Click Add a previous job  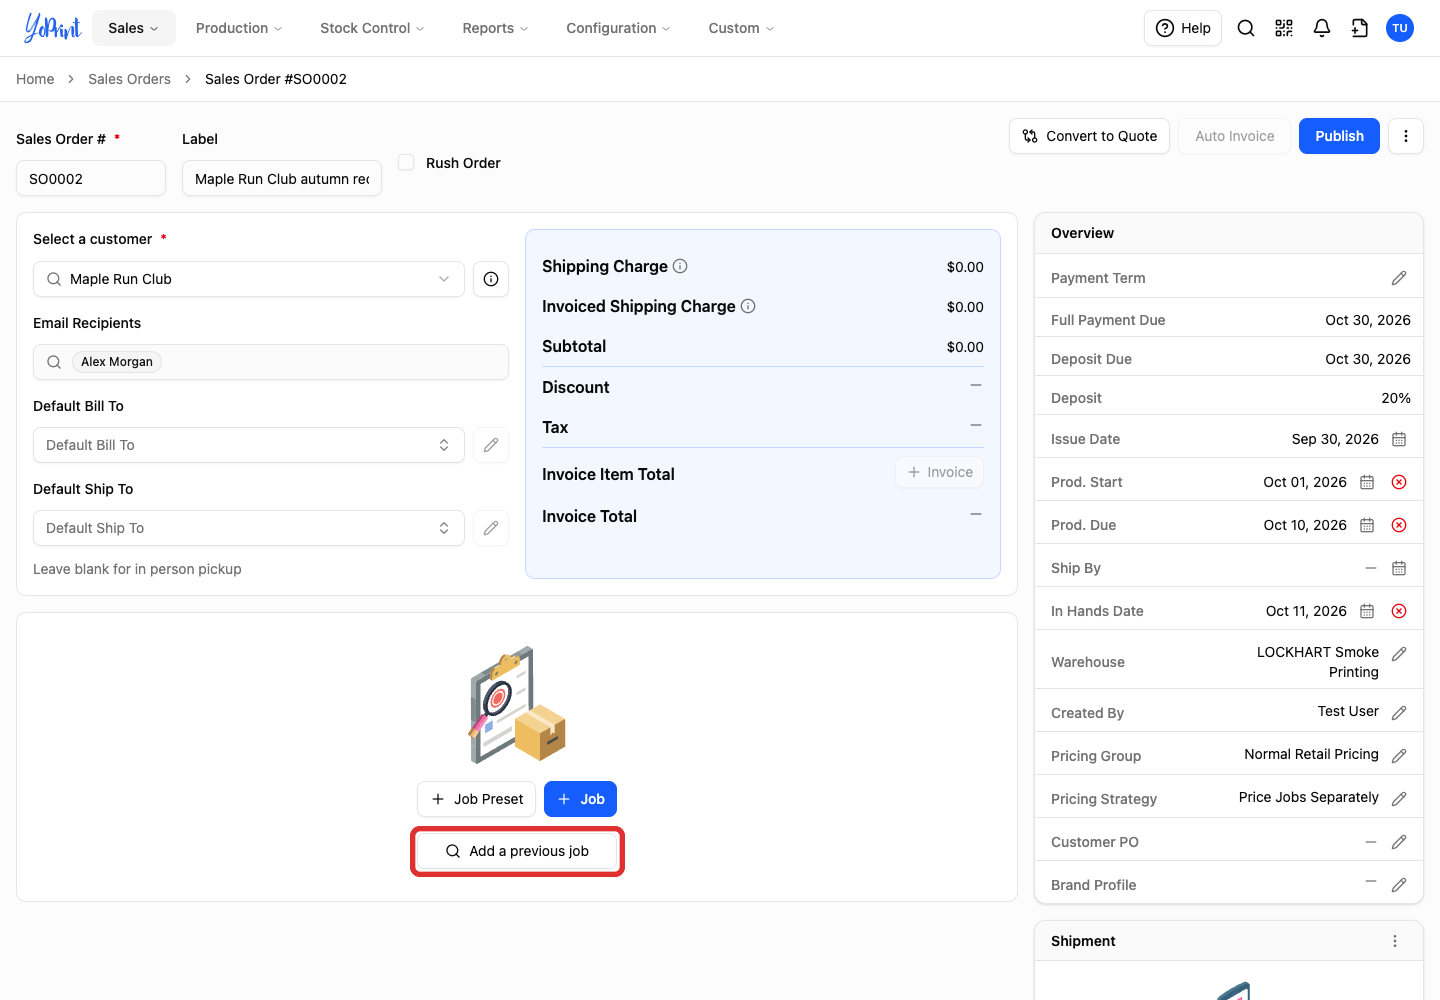[517, 851]
